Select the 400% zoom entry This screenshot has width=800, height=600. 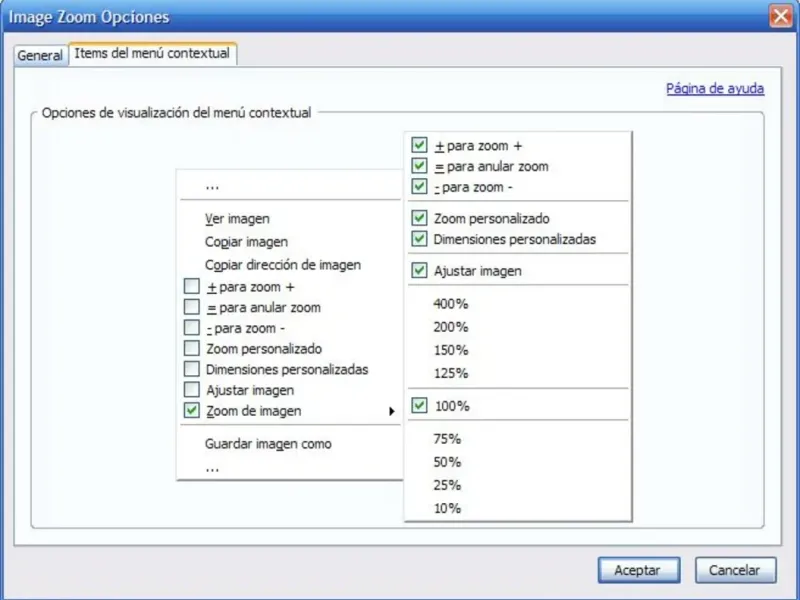[x=451, y=303]
